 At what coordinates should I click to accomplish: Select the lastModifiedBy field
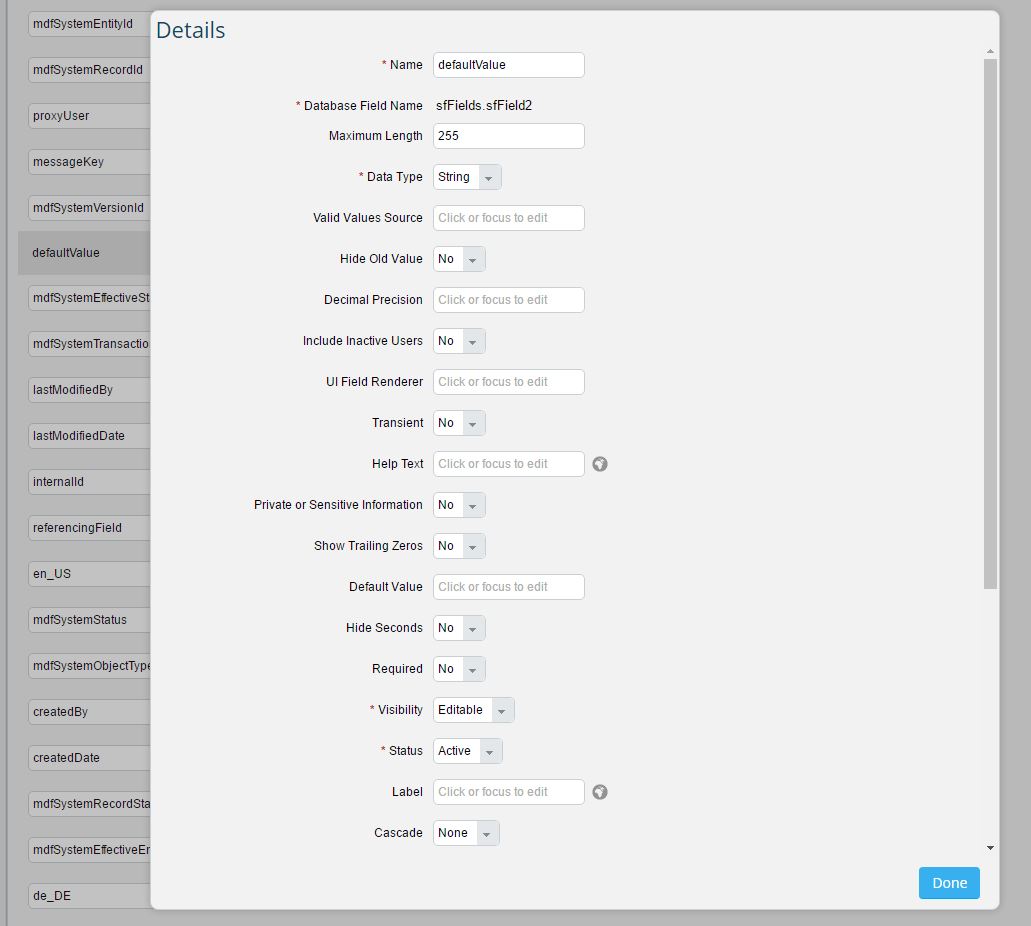pos(89,390)
